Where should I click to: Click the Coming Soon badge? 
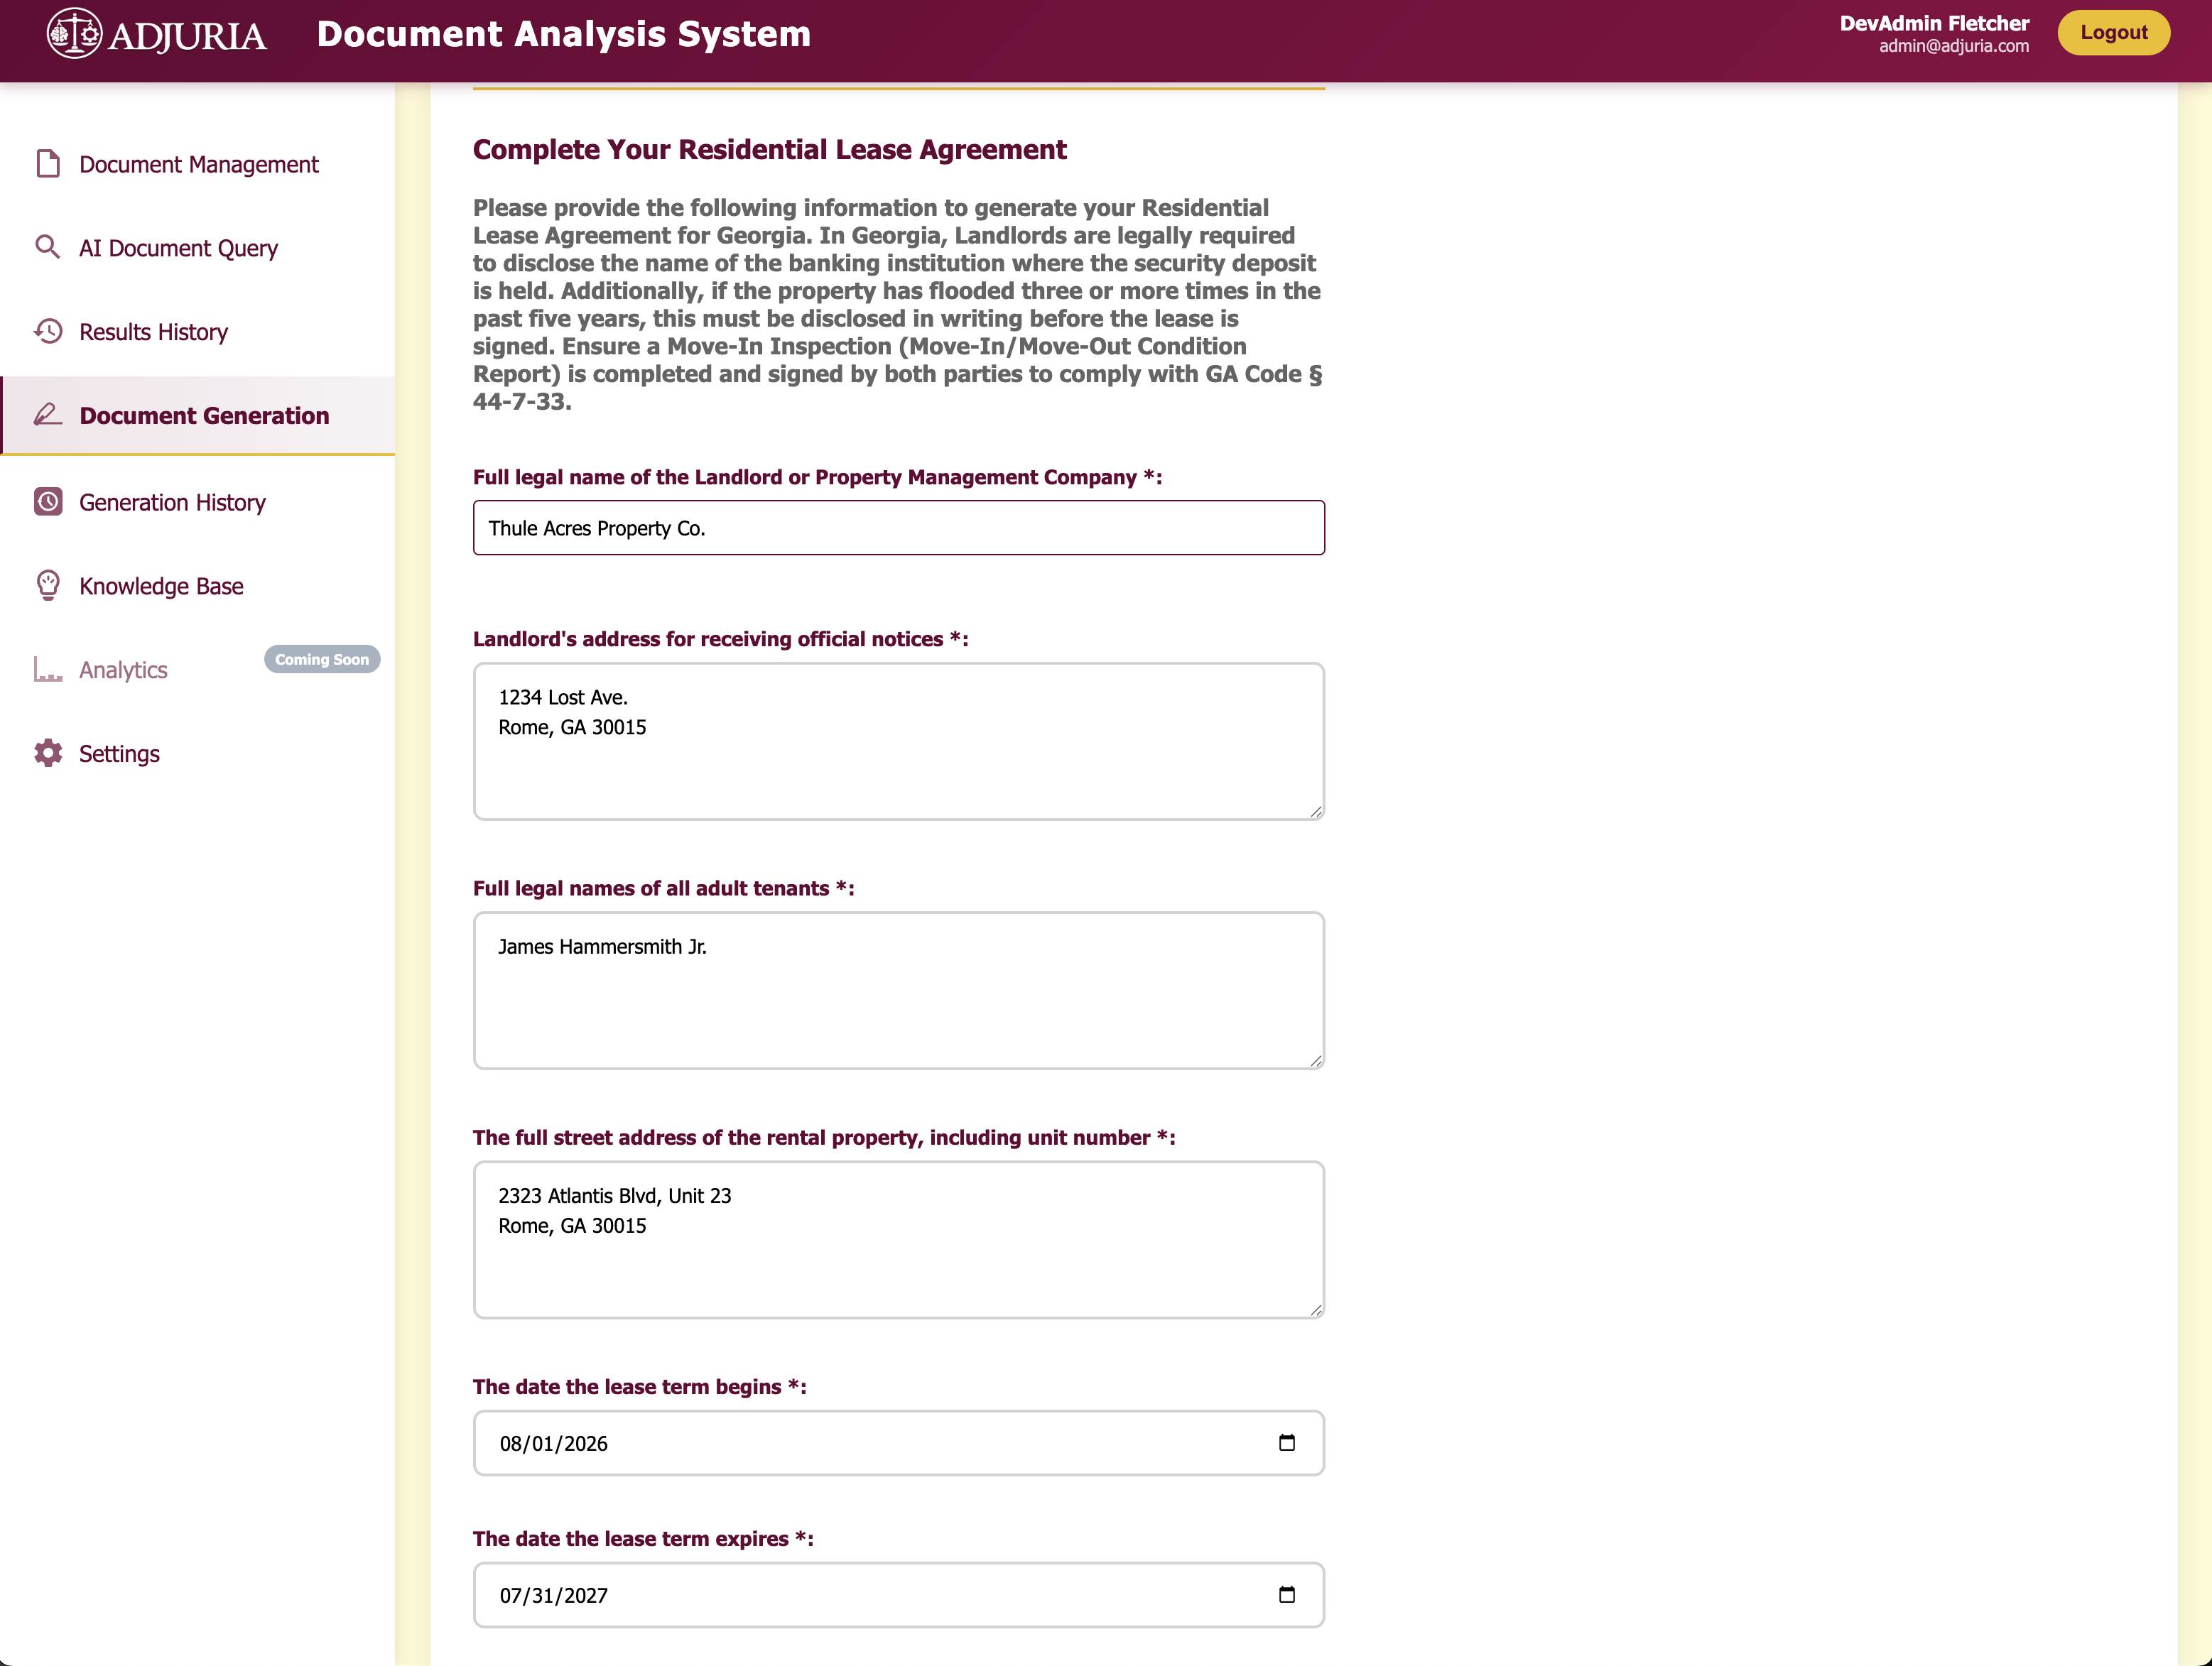pyautogui.click(x=322, y=659)
